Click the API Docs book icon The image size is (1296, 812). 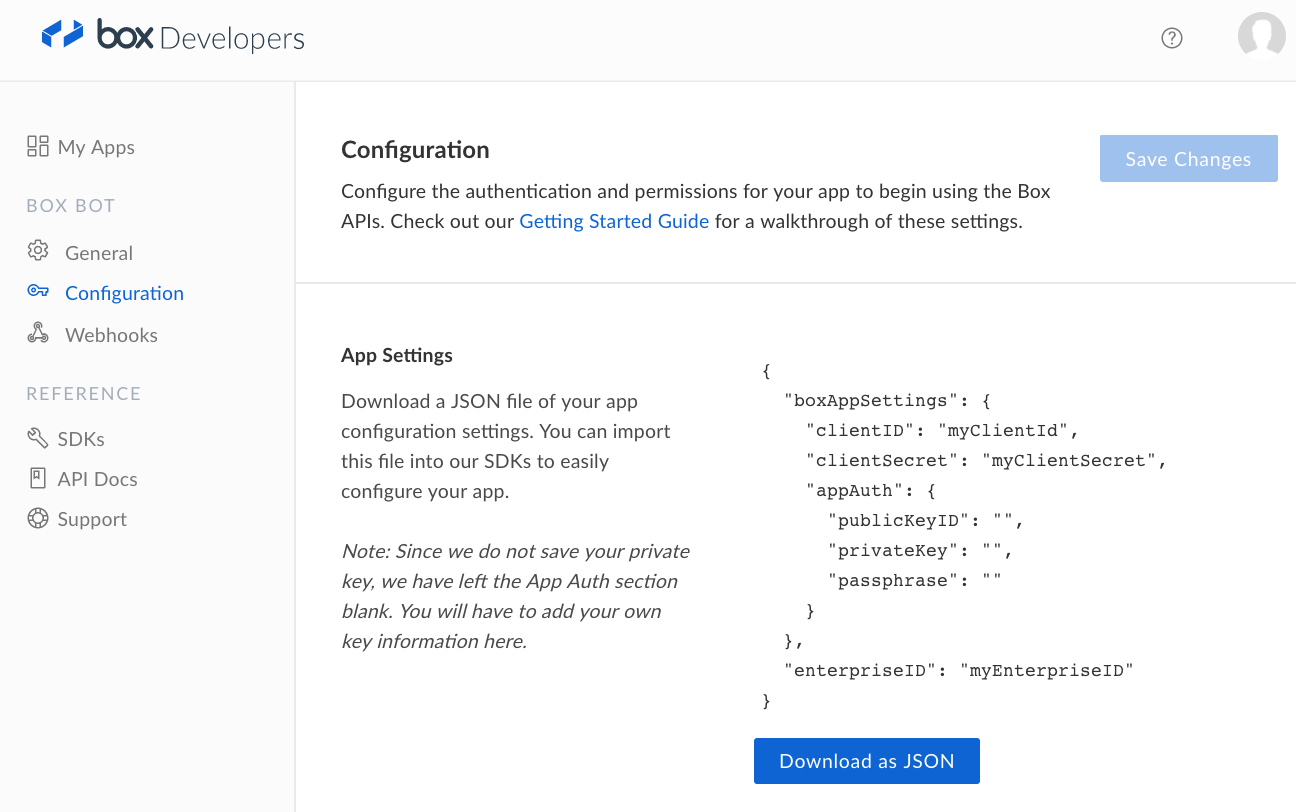[38, 478]
